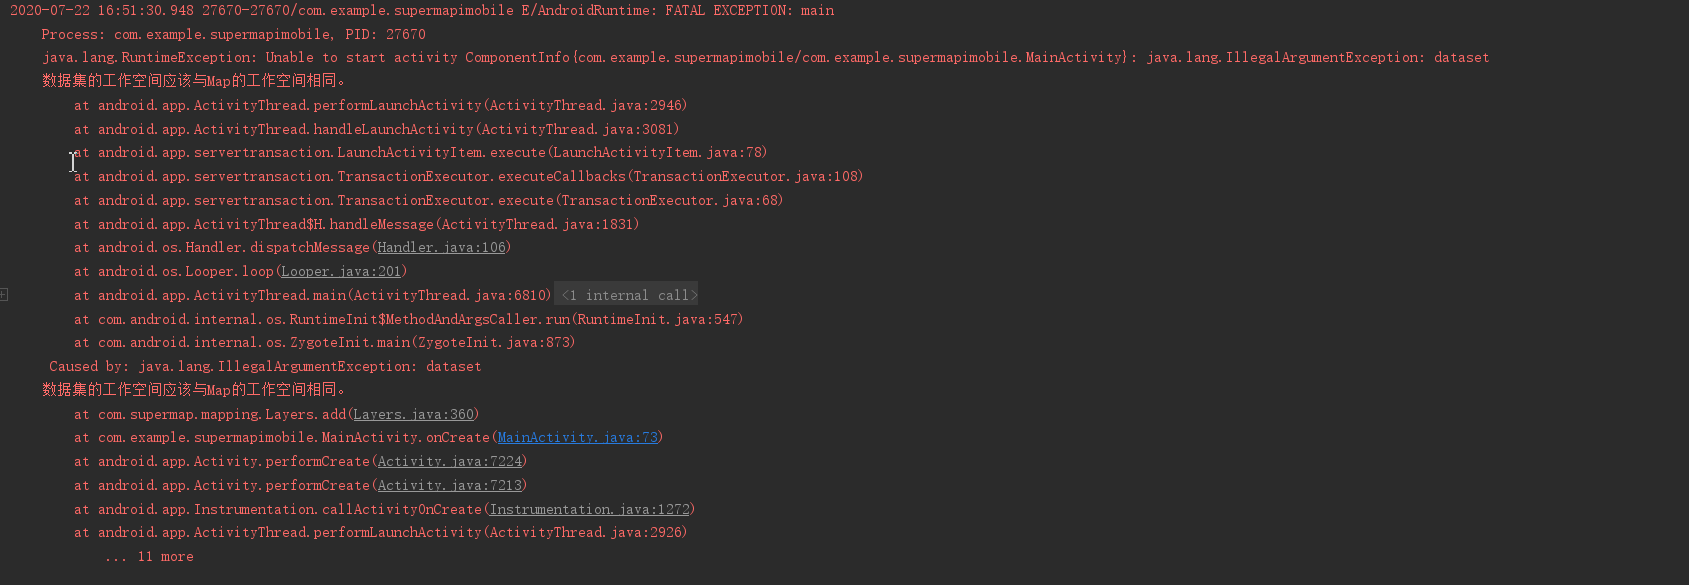This screenshot has height=585, width=1689.
Task: Click the RuntimeInit$MethodAndArgsCaller.run stack frame
Action: click(x=408, y=319)
